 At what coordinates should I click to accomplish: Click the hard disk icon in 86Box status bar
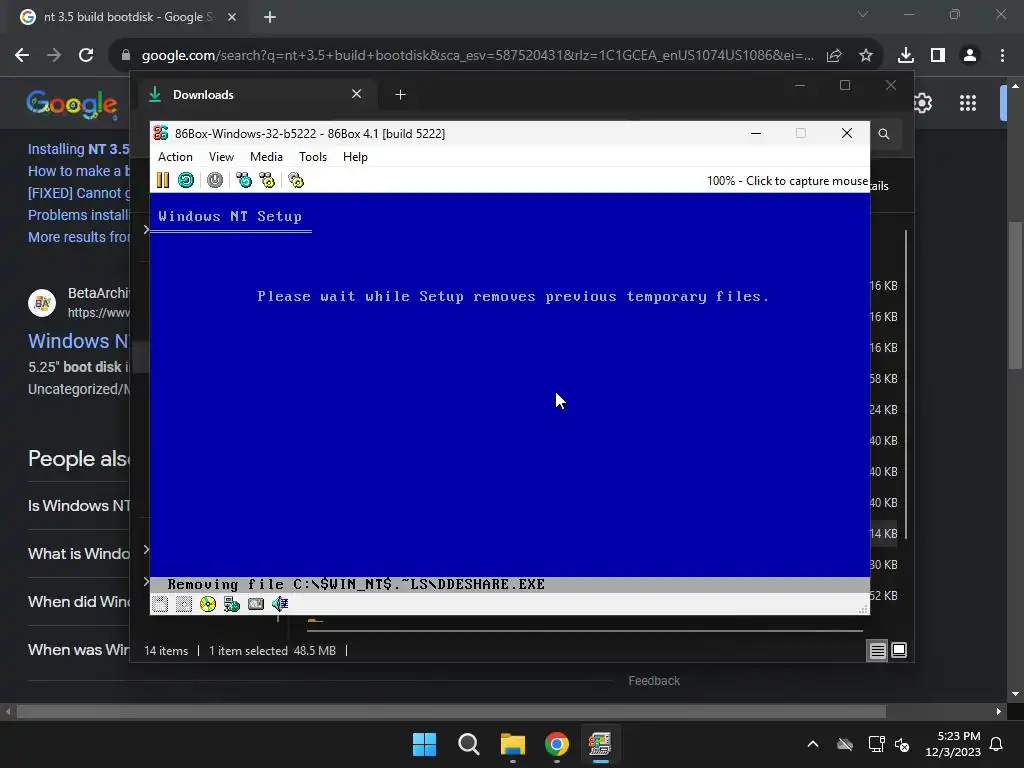pos(256,604)
